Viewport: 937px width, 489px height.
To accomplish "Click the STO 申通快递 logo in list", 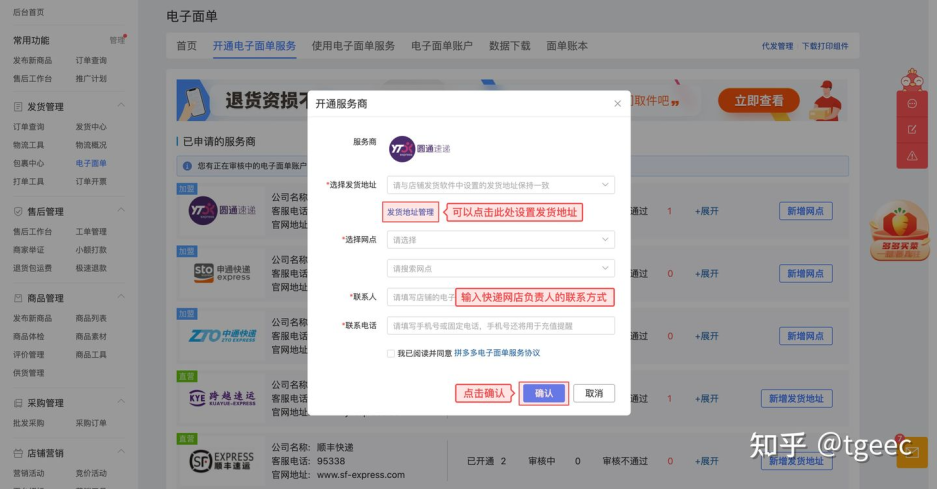I will point(222,273).
